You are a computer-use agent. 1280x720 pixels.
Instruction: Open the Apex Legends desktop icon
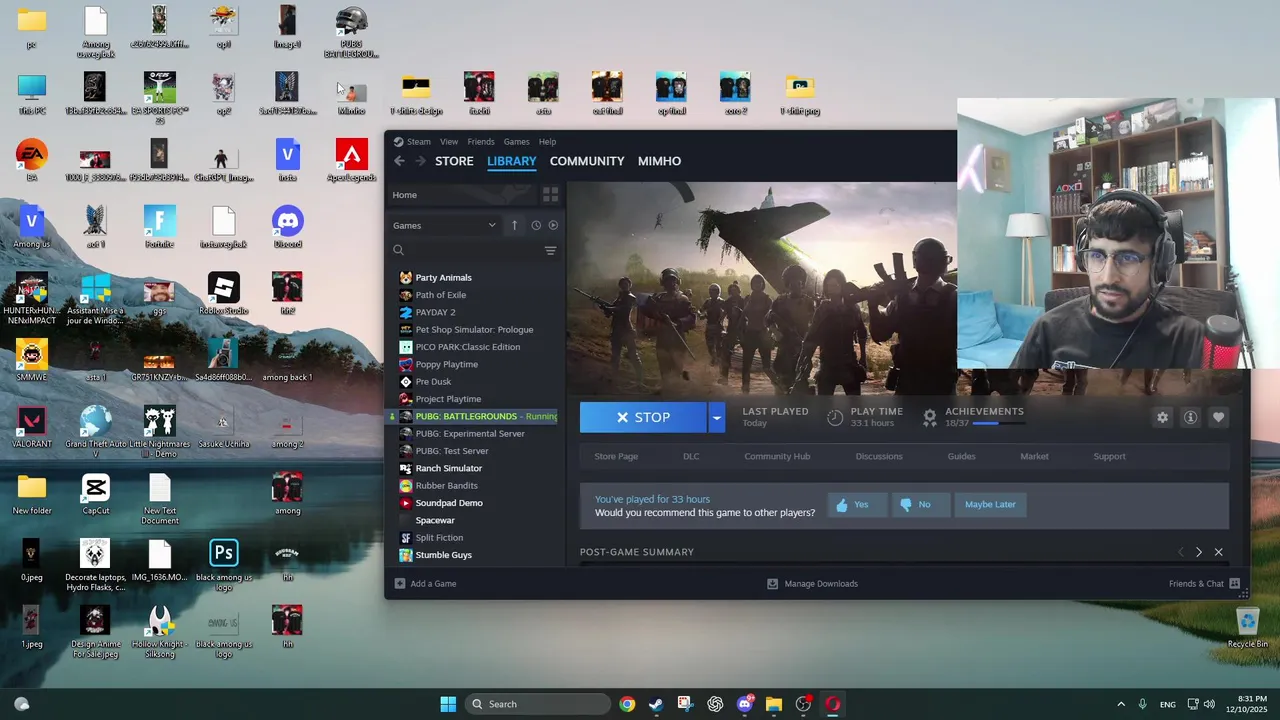click(351, 160)
